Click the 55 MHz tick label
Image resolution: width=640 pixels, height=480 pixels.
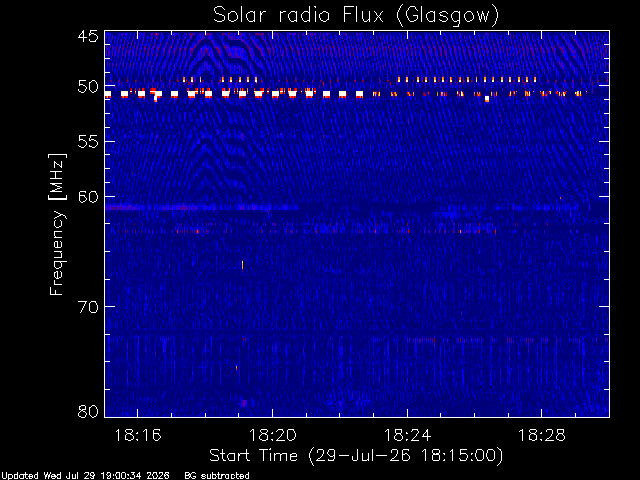88,142
